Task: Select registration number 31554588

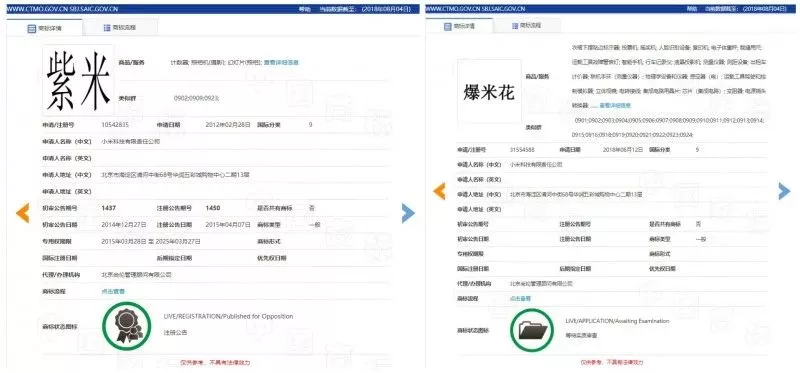Action: tap(522, 150)
